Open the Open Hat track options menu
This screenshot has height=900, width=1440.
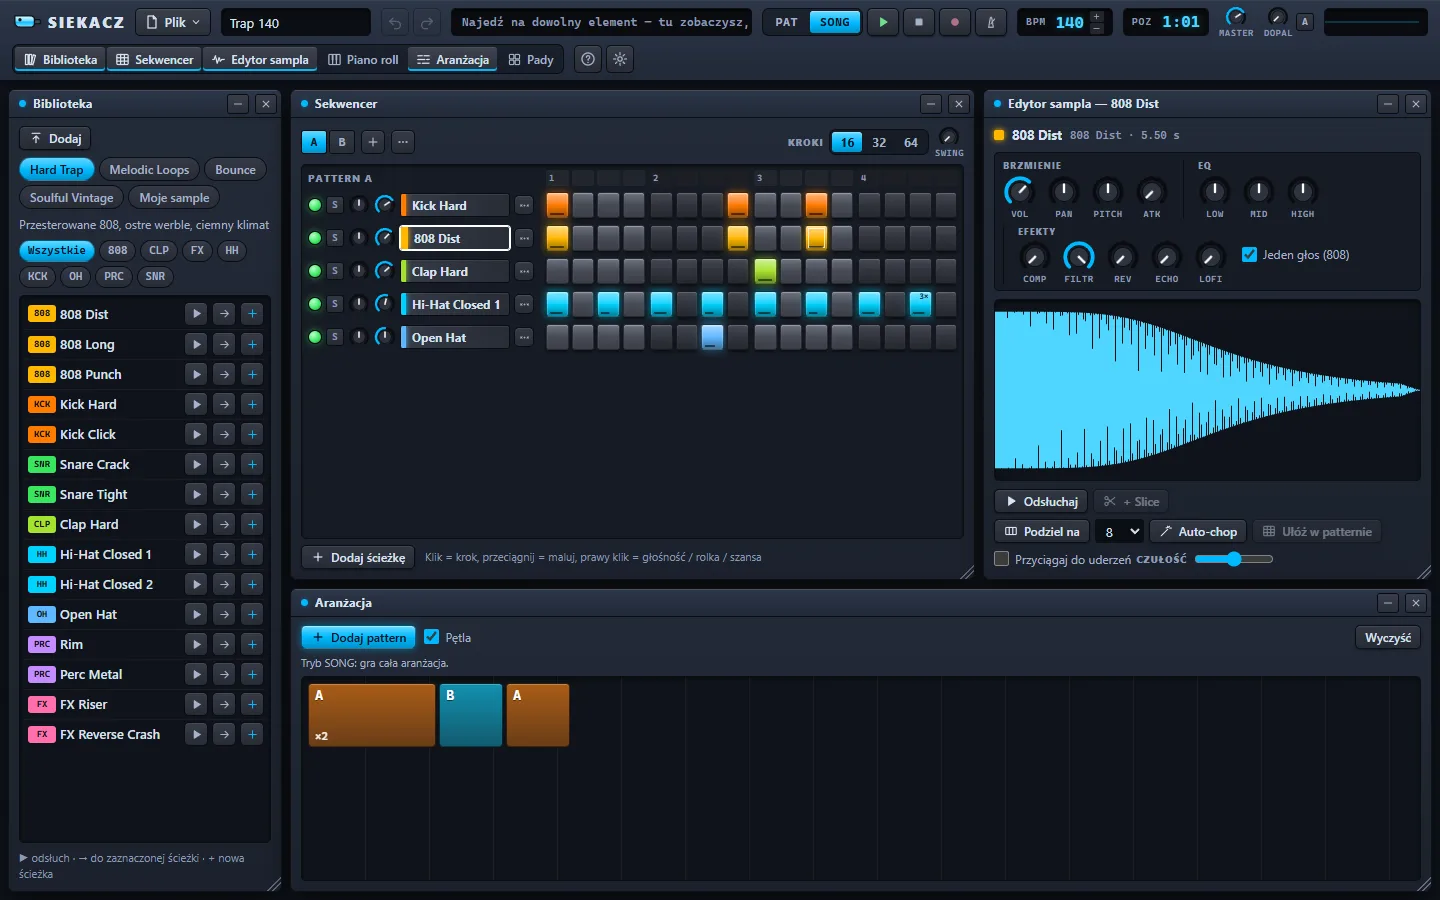[524, 337]
